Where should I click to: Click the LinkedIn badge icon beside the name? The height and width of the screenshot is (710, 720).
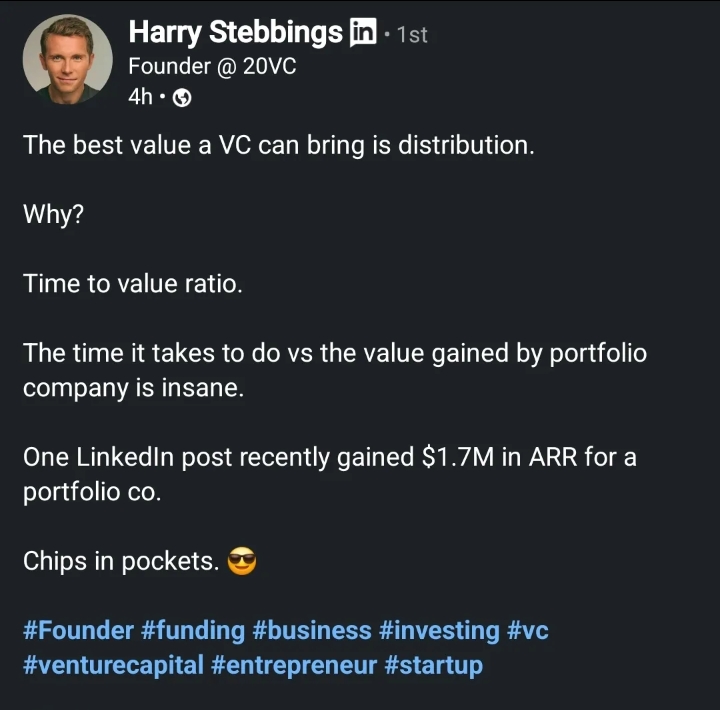click(x=362, y=33)
